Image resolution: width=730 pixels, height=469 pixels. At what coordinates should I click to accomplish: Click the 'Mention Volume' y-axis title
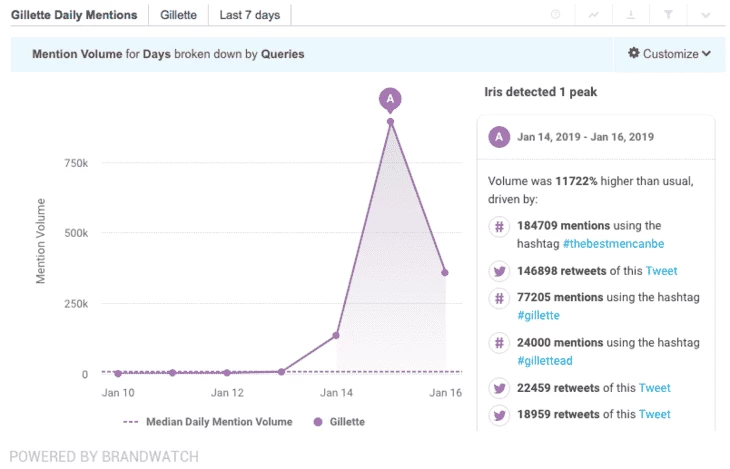[41, 241]
